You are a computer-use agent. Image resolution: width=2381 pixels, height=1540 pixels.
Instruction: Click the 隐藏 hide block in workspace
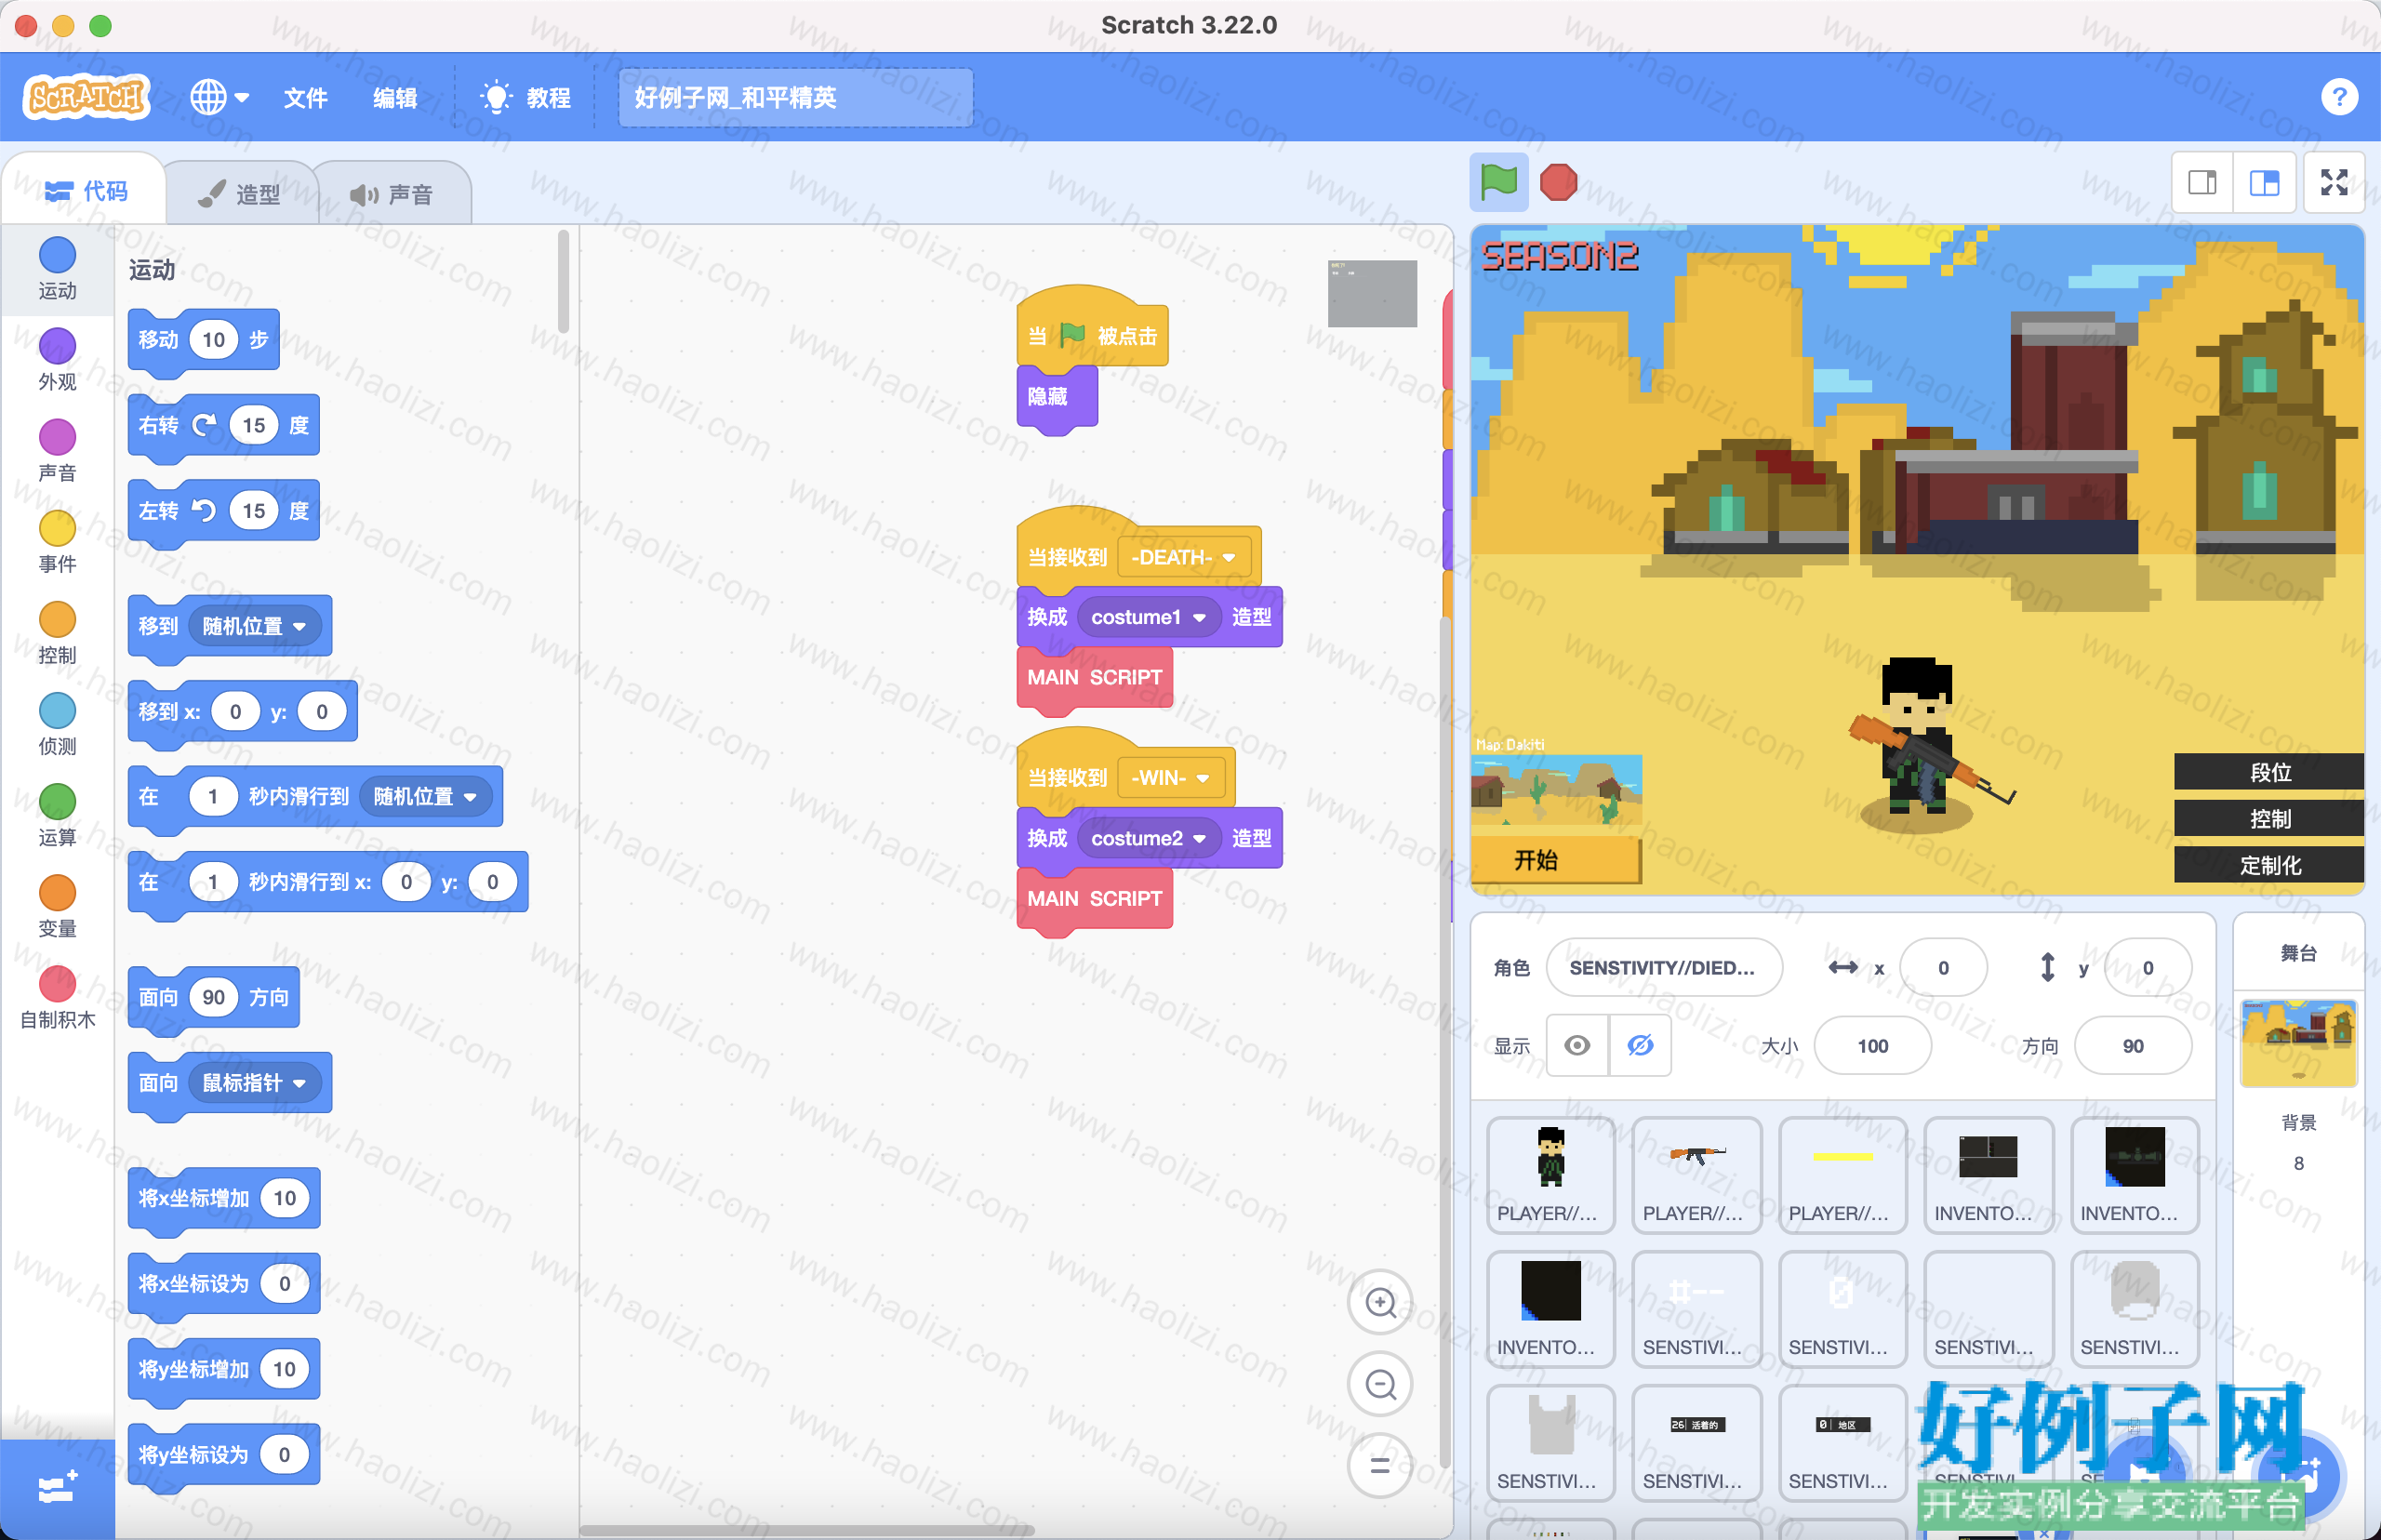click(x=1056, y=397)
